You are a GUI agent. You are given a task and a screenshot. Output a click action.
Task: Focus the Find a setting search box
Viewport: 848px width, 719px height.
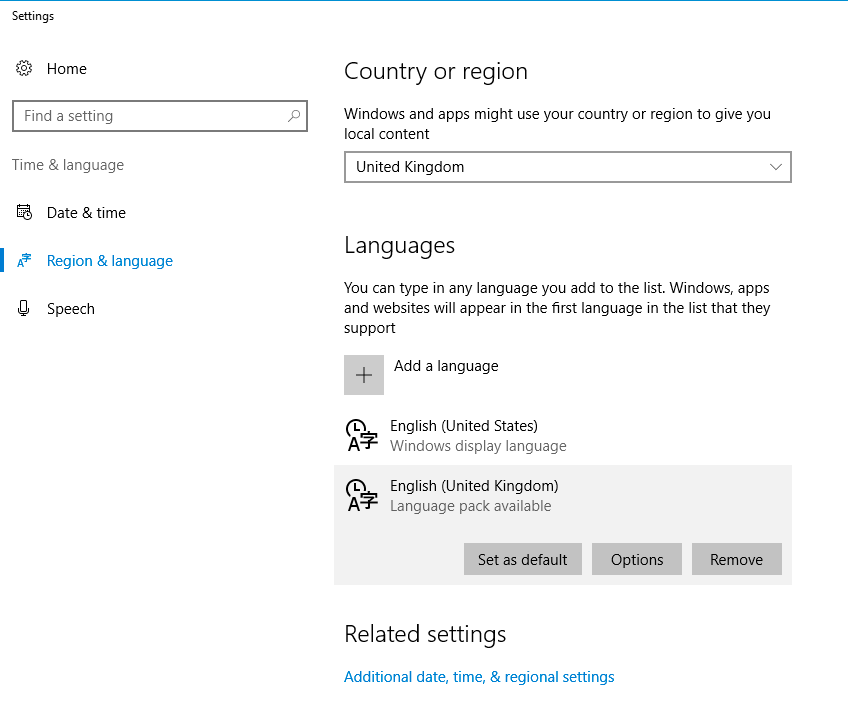pyautogui.click(x=160, y=116)
